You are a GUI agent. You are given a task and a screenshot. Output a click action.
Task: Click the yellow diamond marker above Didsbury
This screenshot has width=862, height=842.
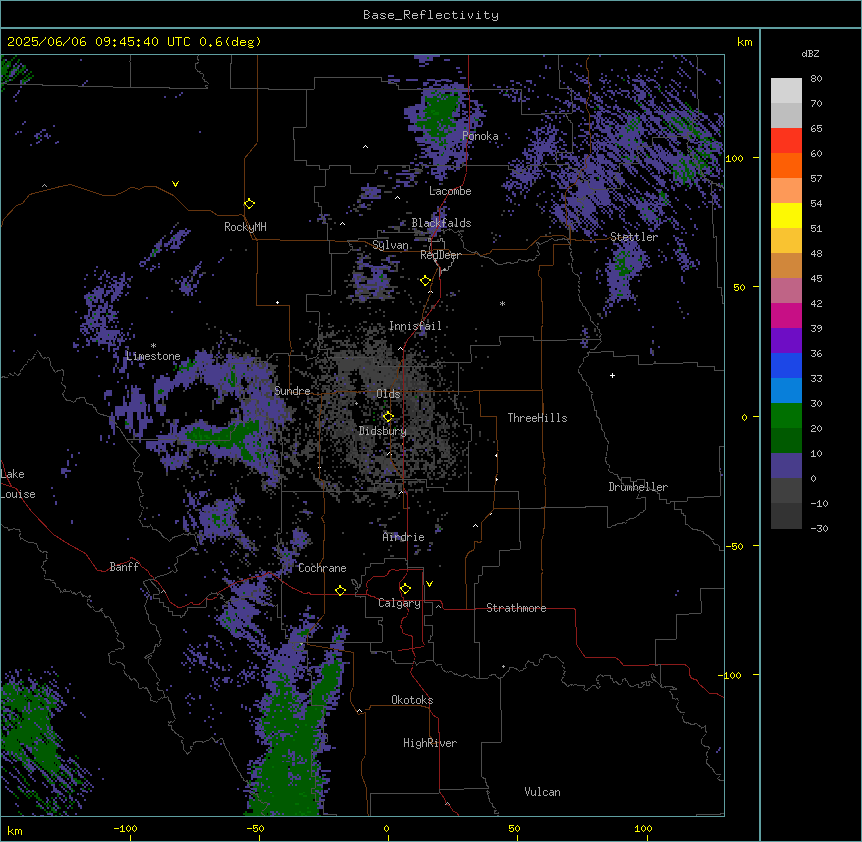pos(388,416)
